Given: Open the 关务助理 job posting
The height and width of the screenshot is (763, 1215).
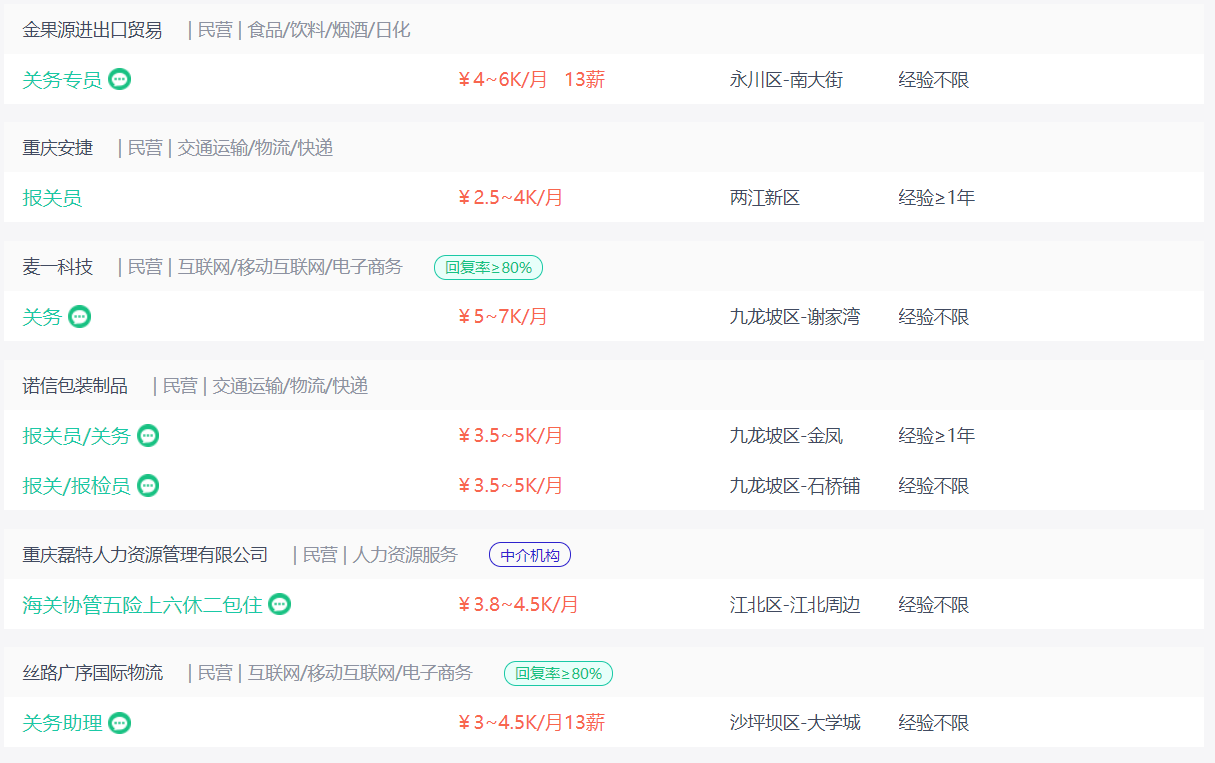Looking at the screenshot, I should pyautogui.click(x=62, y=723).
